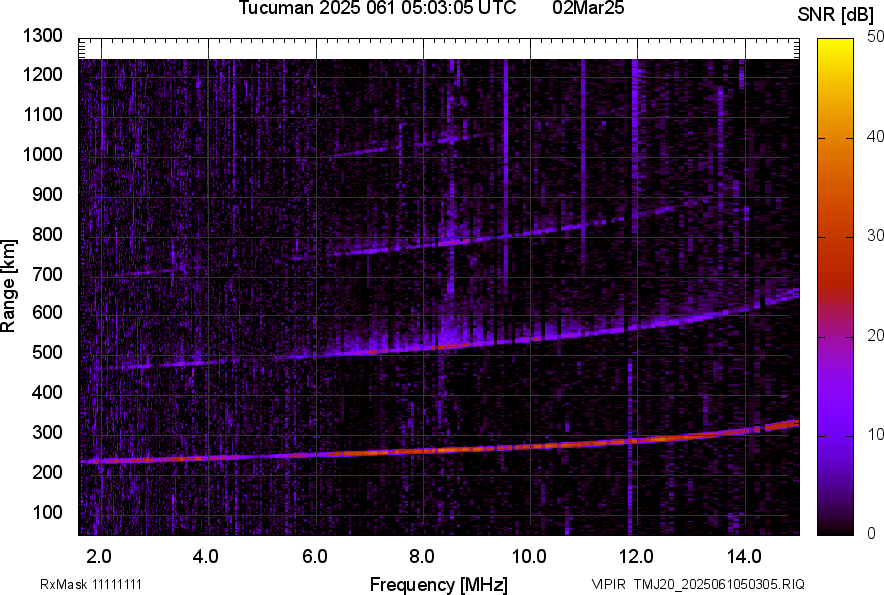The height and width of the screenshot is (595, 884).
Task: Click the 500 range tick label
Action: (46, 353)
